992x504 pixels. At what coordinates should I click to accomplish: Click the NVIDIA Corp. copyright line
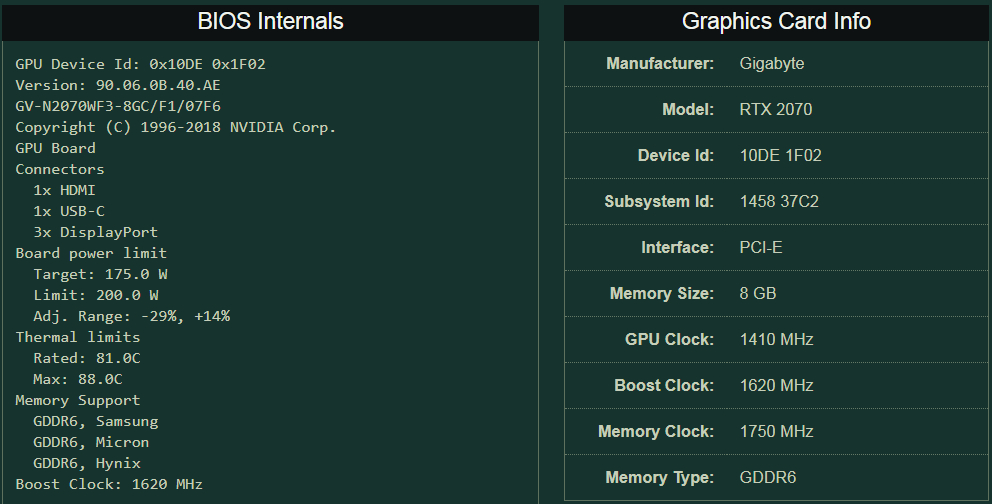coord(175,127)
